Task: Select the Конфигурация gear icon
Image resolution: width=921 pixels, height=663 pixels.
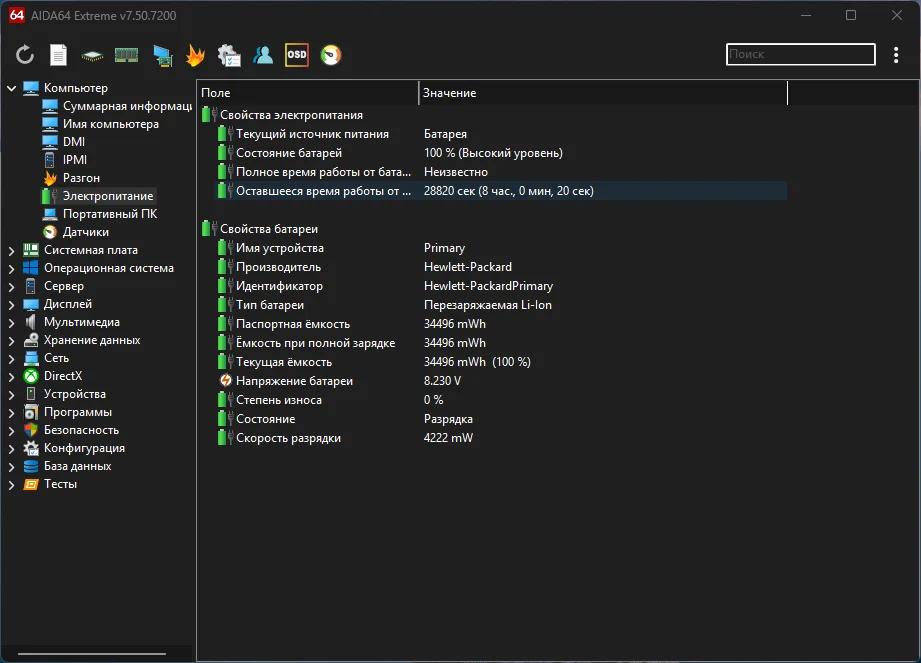Action: [x=31, y=448]
